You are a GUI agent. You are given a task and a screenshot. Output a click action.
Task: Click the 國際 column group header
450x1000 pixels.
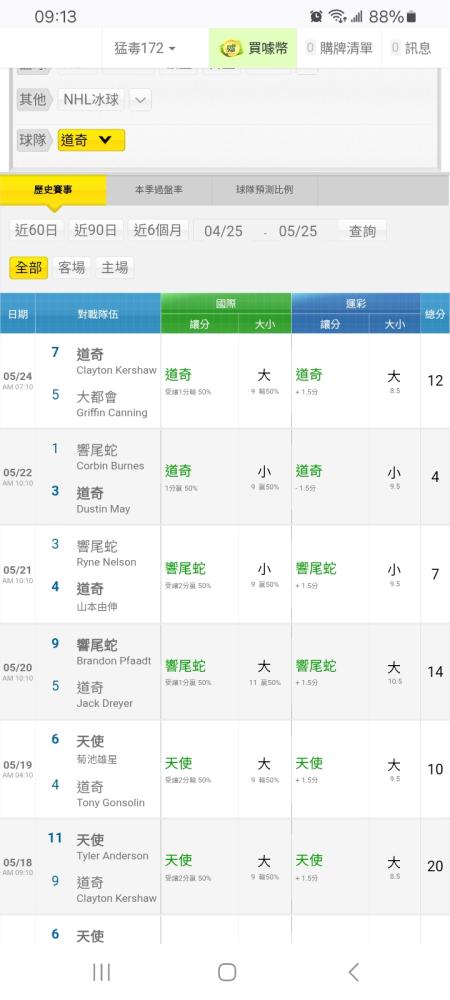[226, 304]
